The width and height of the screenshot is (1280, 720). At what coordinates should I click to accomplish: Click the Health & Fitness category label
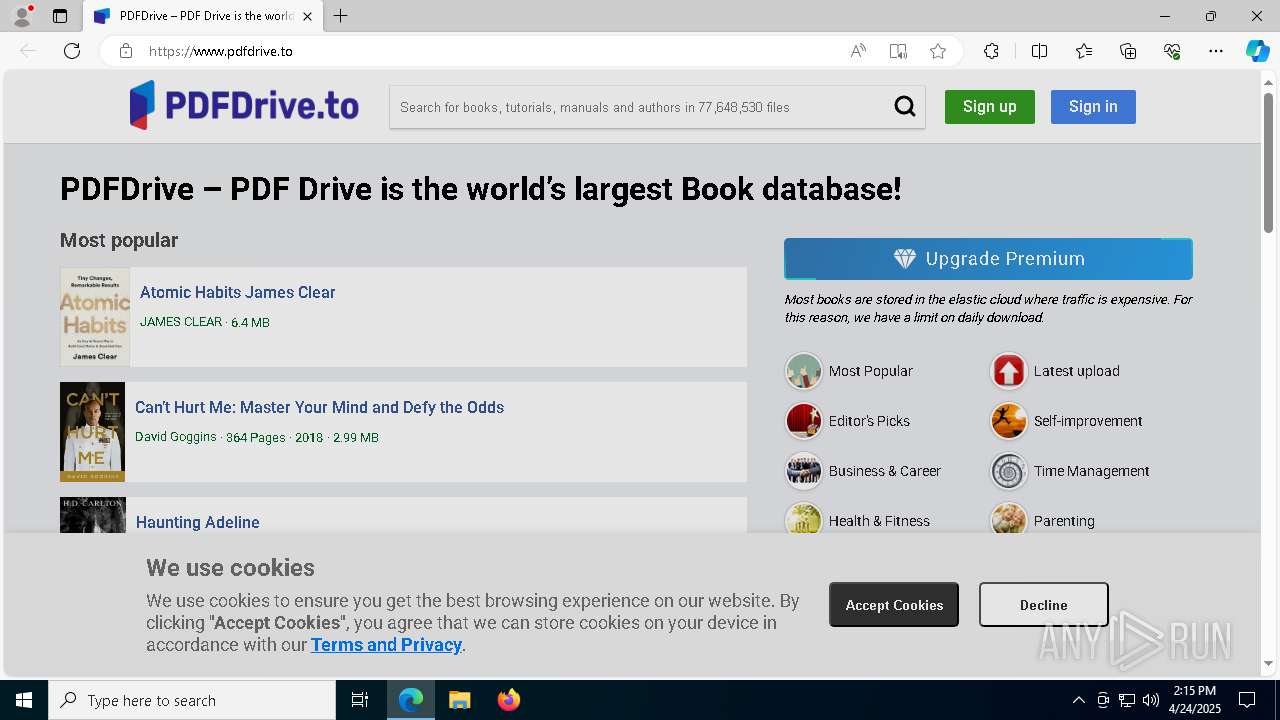[880, 521]
